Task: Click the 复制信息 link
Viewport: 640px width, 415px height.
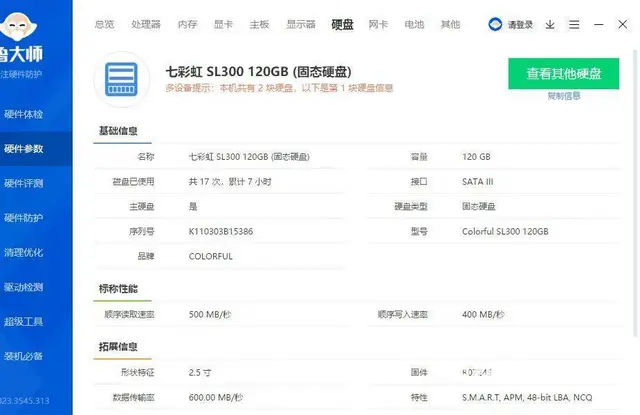Action: pyautogui.click(x=564, y=96)
